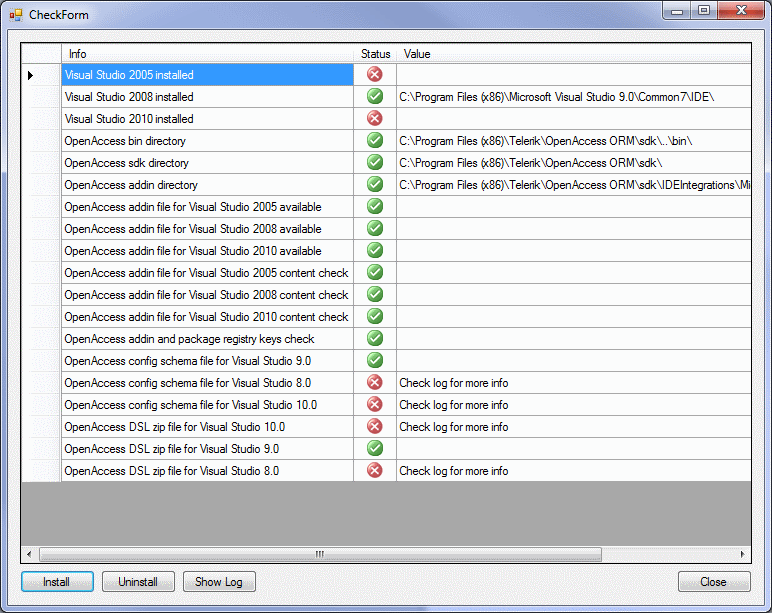Select 'Visual Studio 2005 content check' Info cell
The height and width of the screenshot is (613, 772).
[207, 273]
